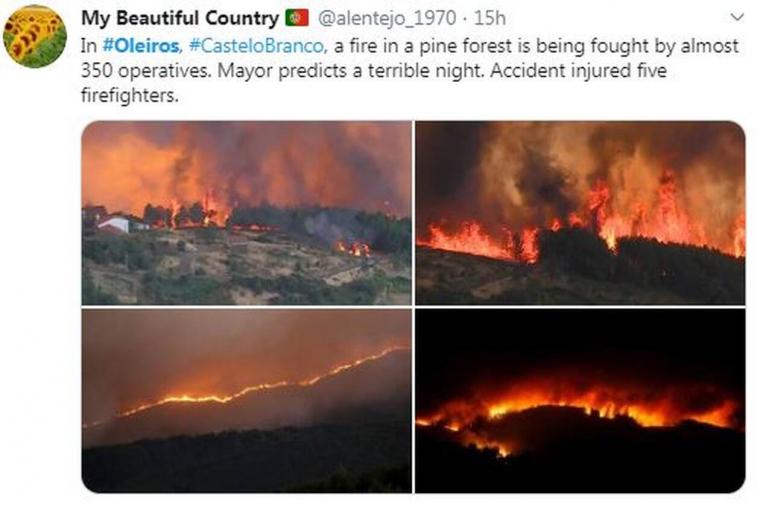Open the sunflower profile avatar
The width and height of the screenshot is (760, 505).
[35, 36]
